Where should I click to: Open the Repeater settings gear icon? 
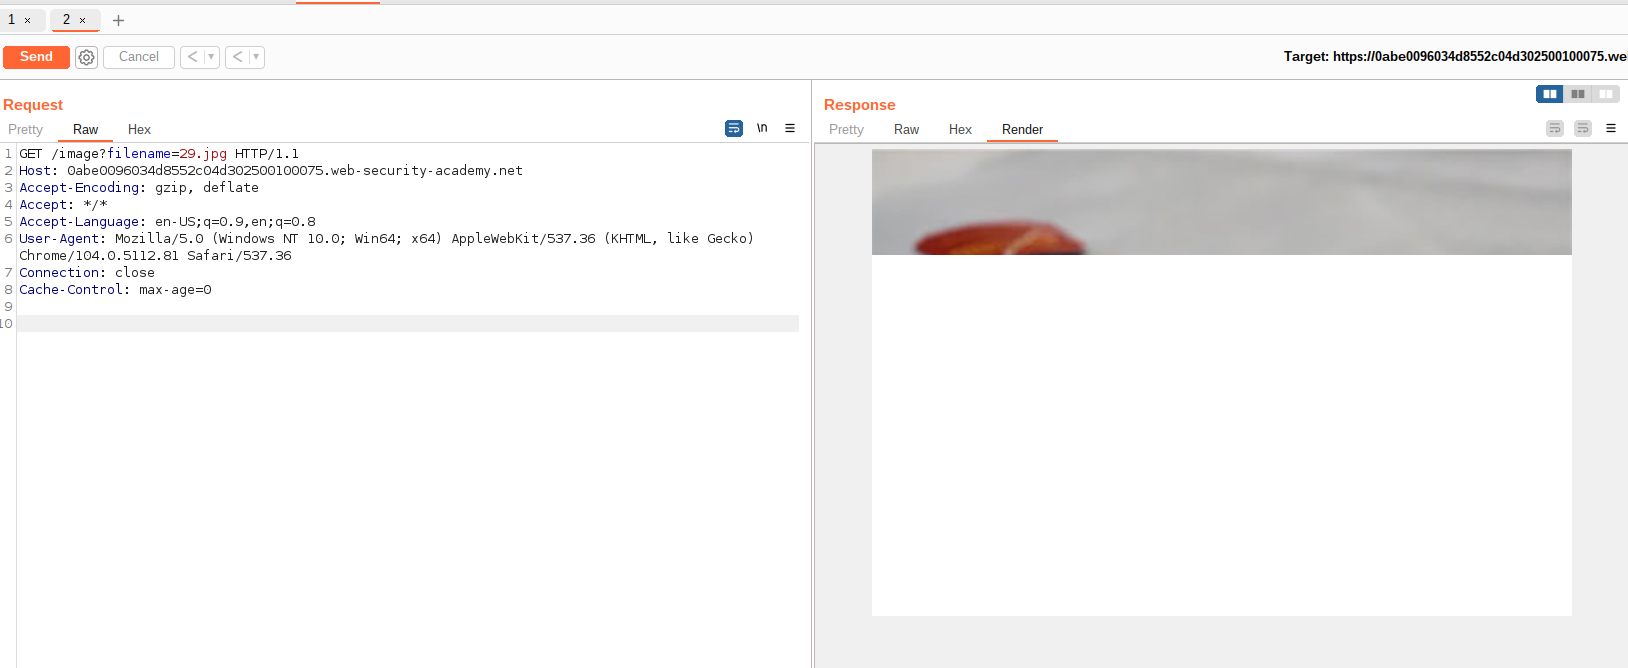[x=87, y=58]
